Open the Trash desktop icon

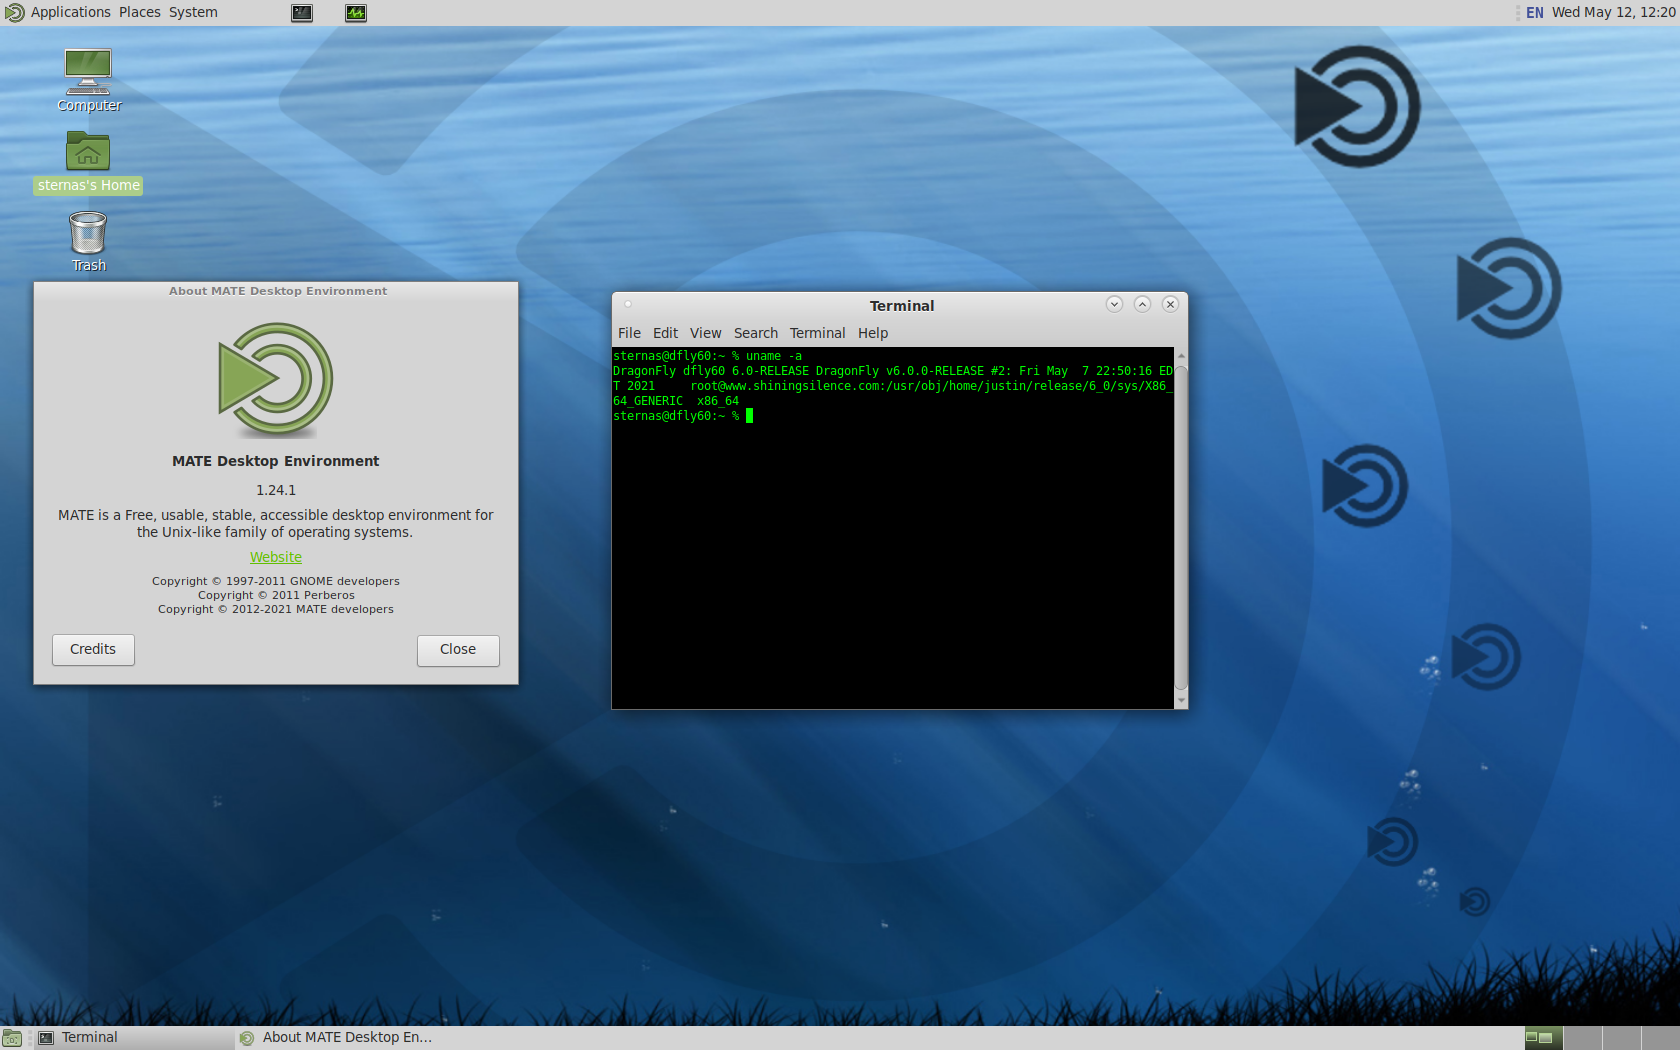click(x=88, y=241)
